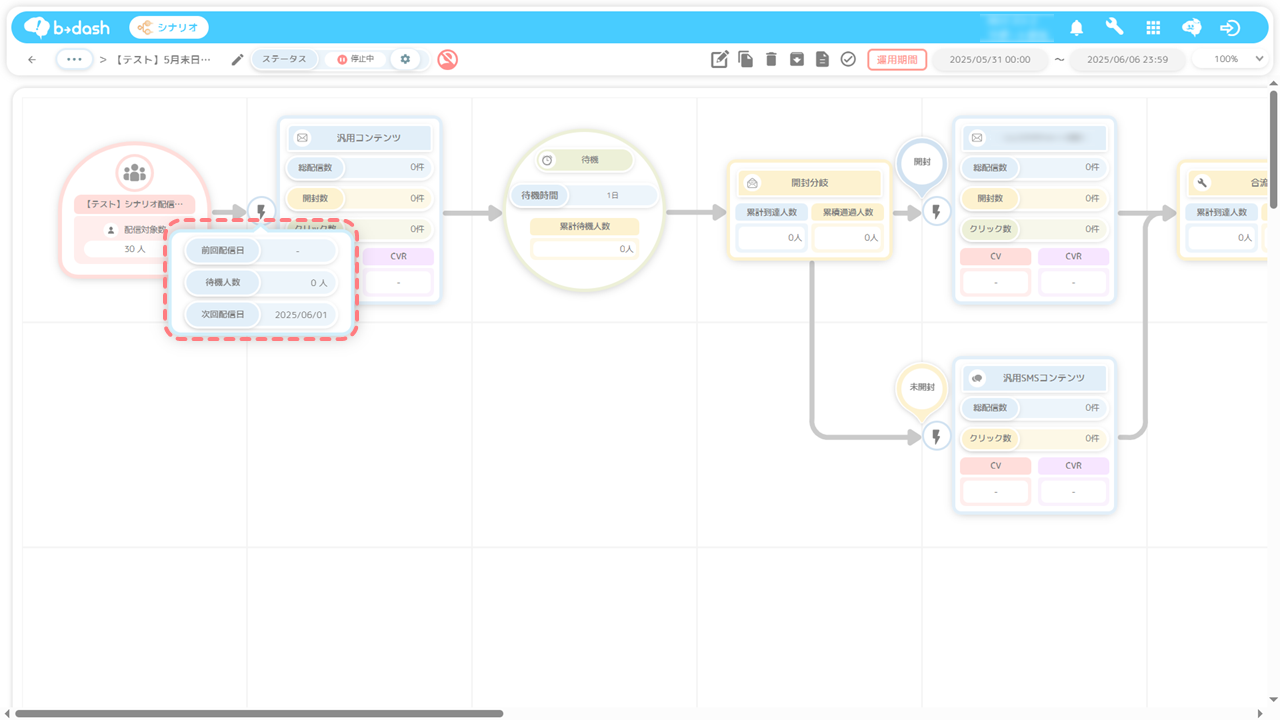The width and height of the screenshot is (1280, 720).
Task: Click the 累計到達人数 label in 開封分岐
Action: [770, 213]
